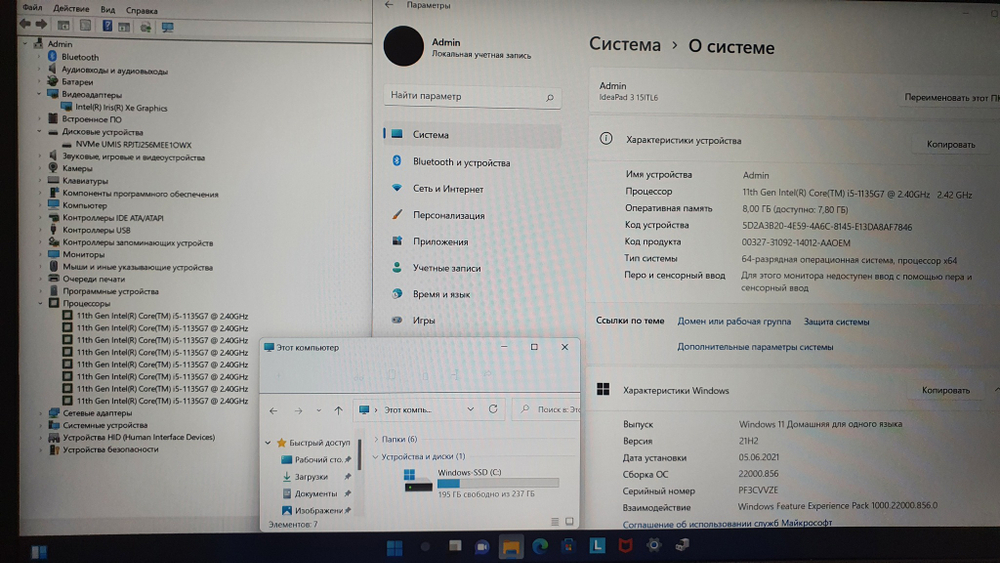The height and width of the screenshot is (563, 1000).
Task: Click the up arrow in Explorer window
Action: tap(339, 410)
